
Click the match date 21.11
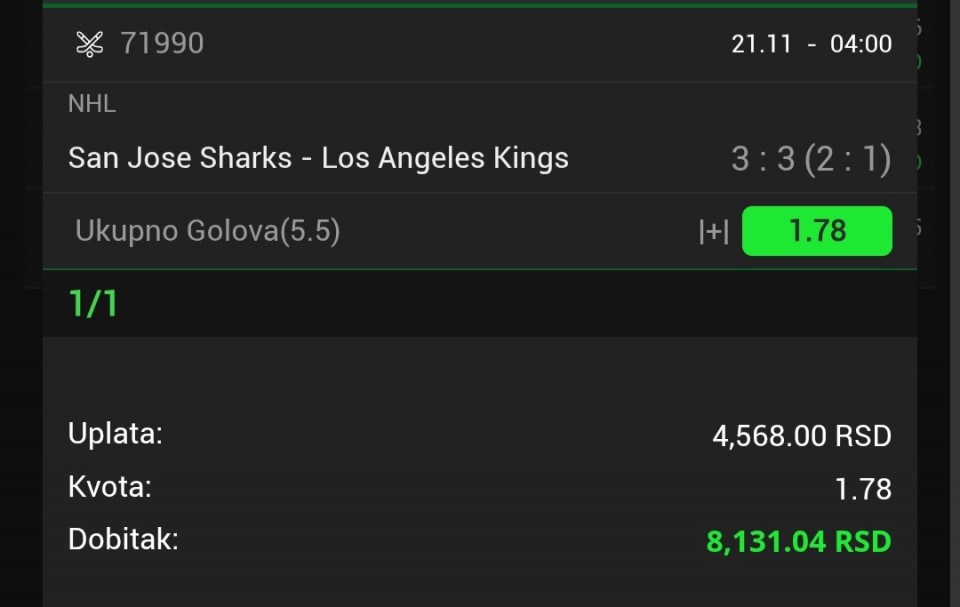click(762, 44)
